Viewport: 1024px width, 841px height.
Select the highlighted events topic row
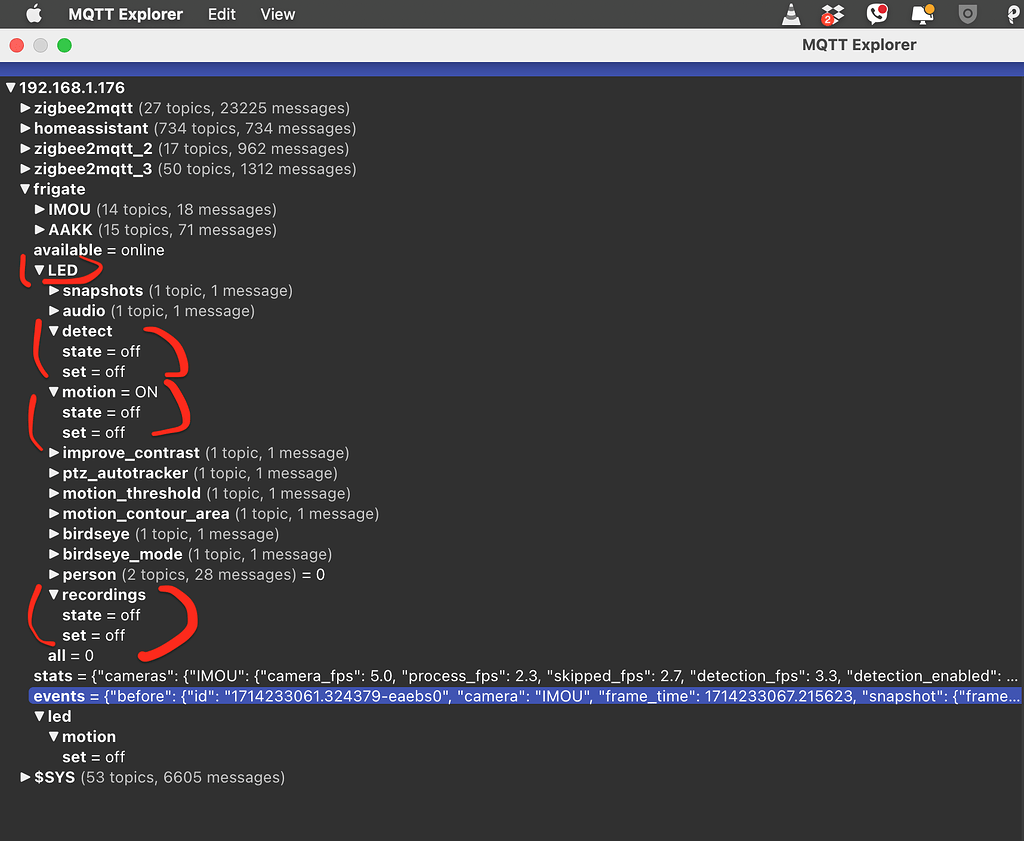[525, 696]
